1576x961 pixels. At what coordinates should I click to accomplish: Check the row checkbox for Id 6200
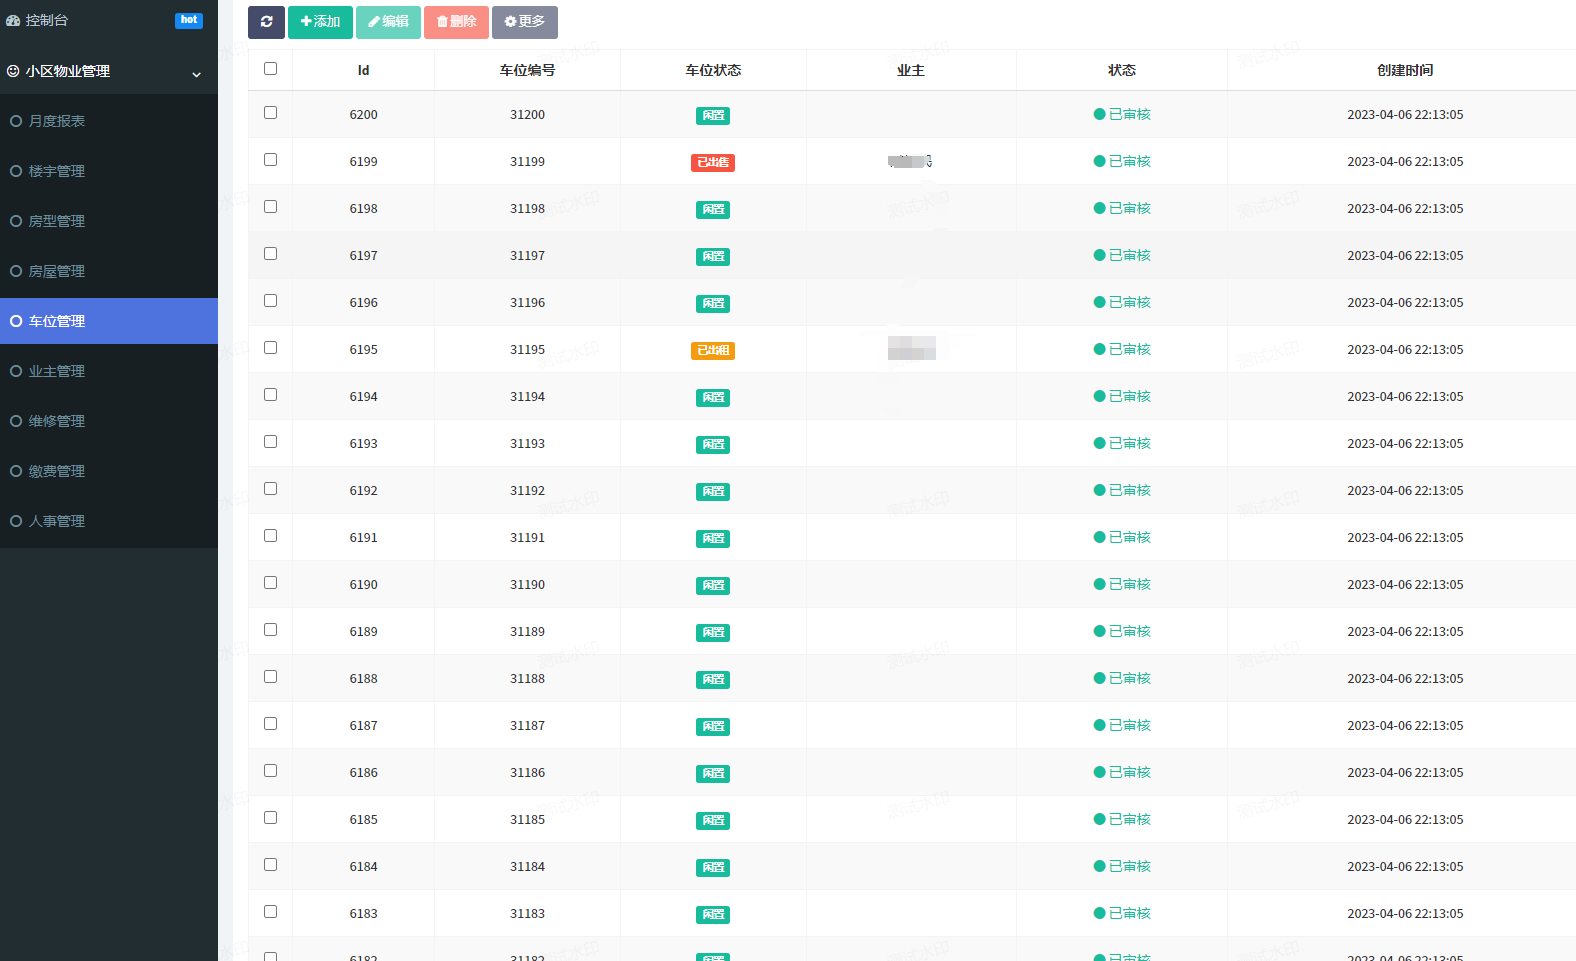[x=270, y=113]
